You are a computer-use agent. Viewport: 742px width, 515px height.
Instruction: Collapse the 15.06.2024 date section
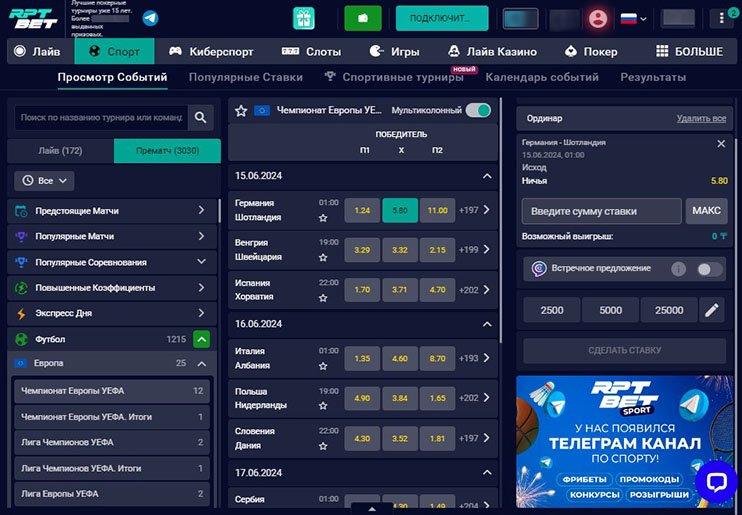pos(487,176)
